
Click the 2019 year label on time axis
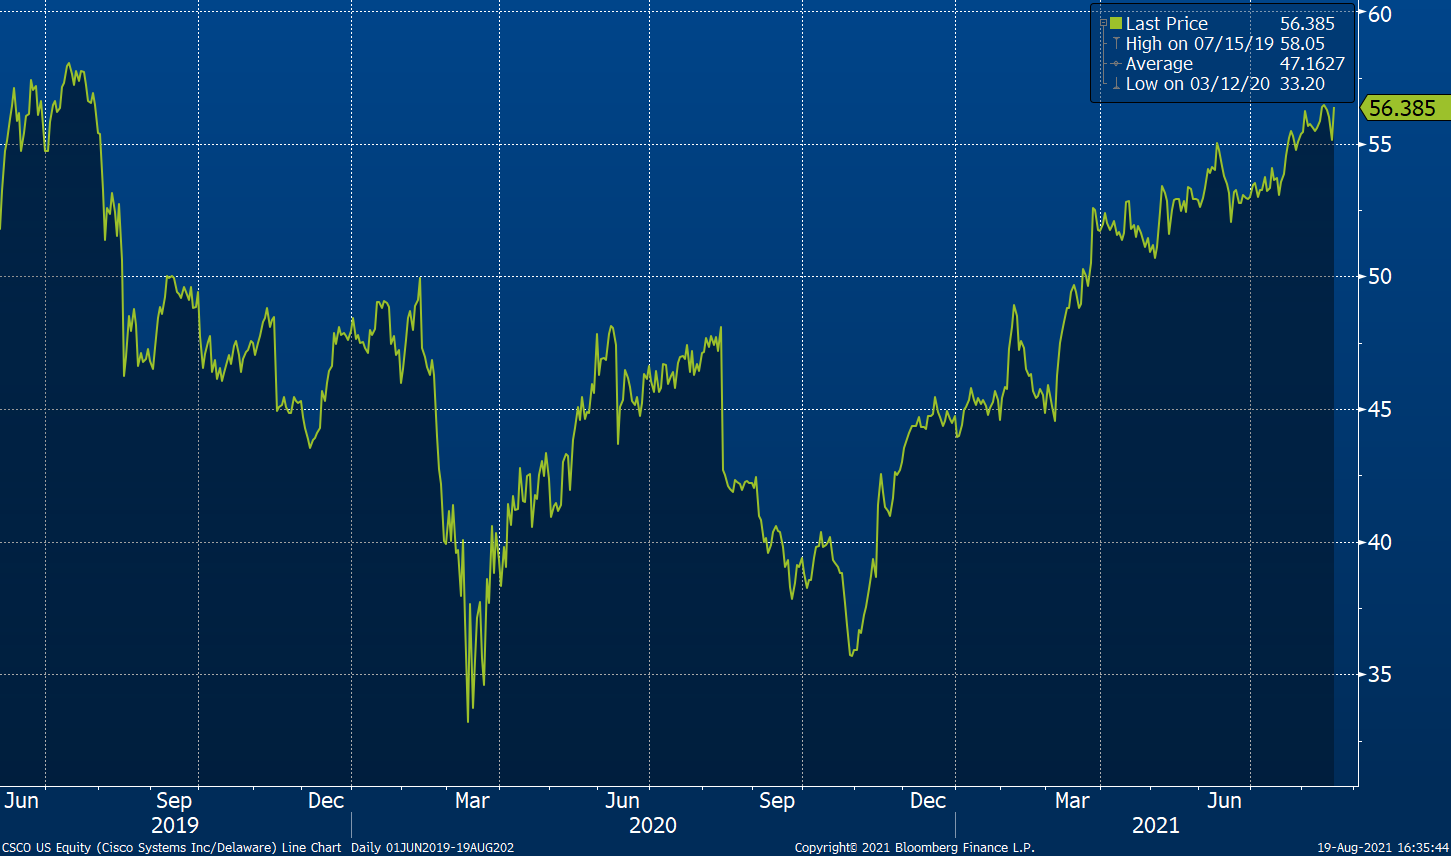click(175, 826)
